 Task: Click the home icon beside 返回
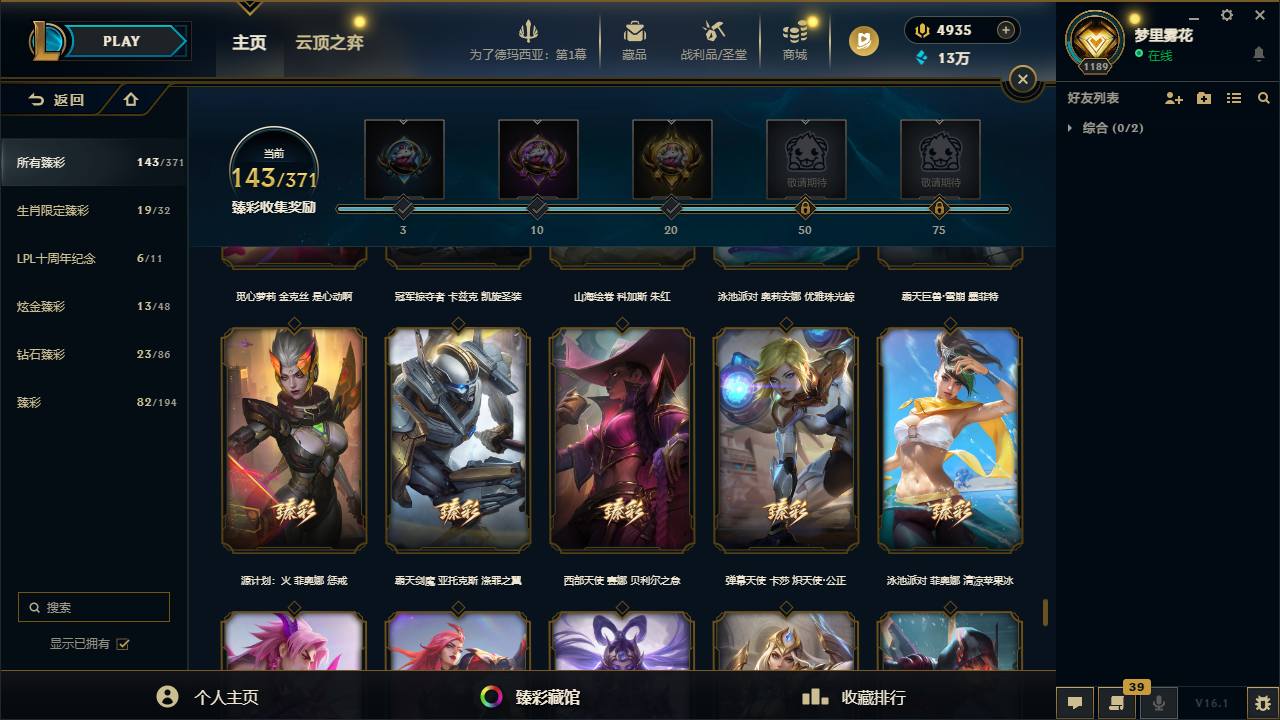131,99
